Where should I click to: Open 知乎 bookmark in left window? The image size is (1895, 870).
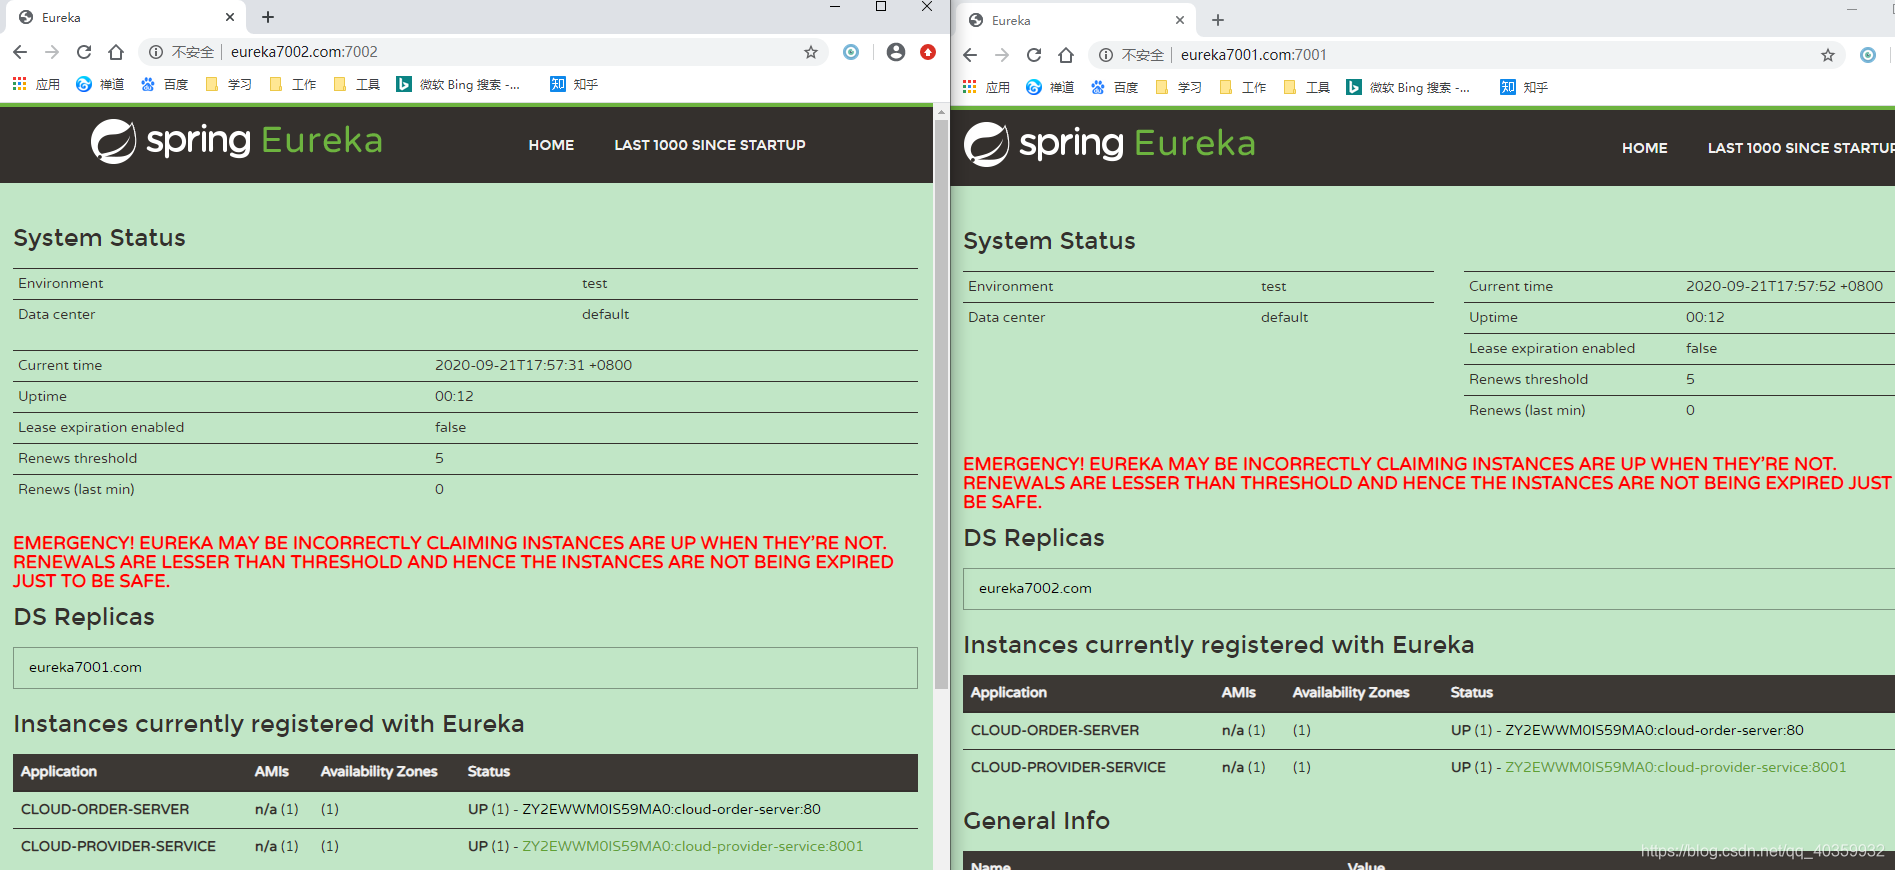(574, 84)
